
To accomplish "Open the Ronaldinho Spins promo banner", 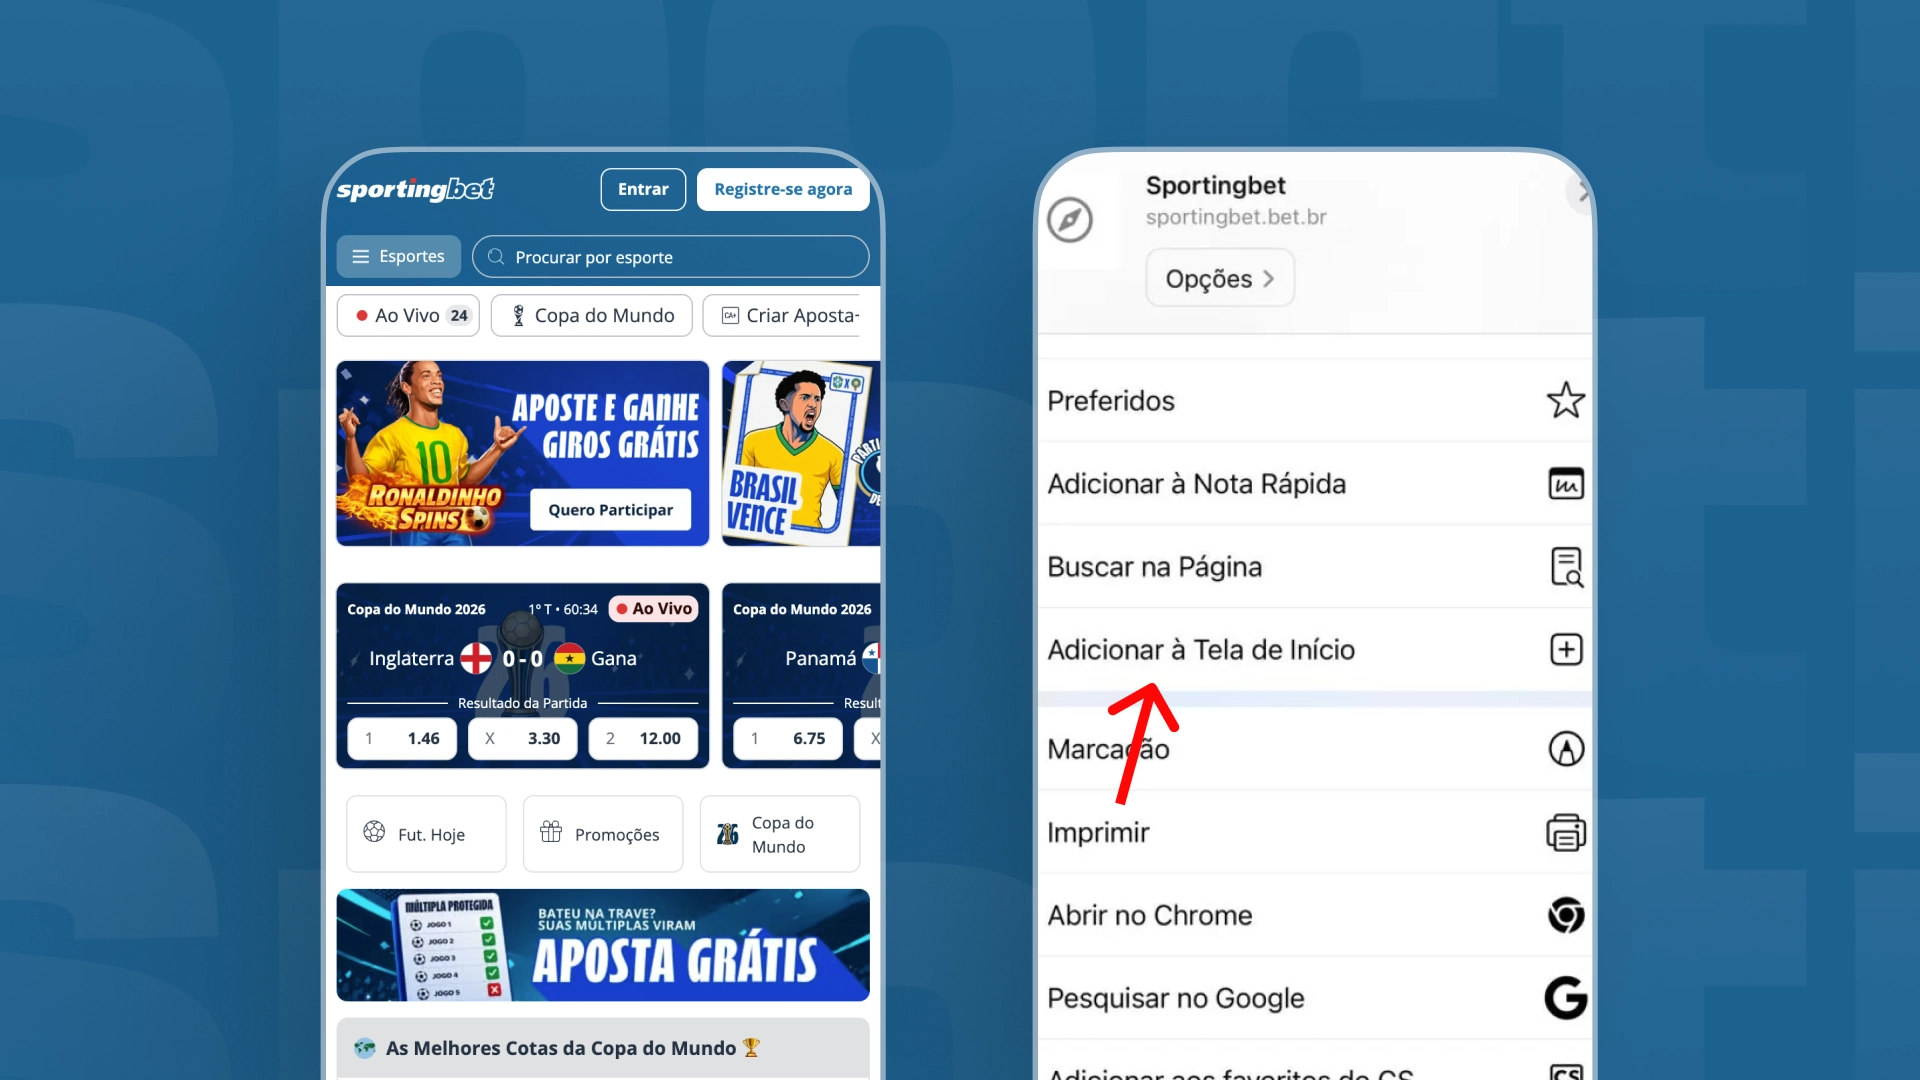I will (x=522, y=453).
